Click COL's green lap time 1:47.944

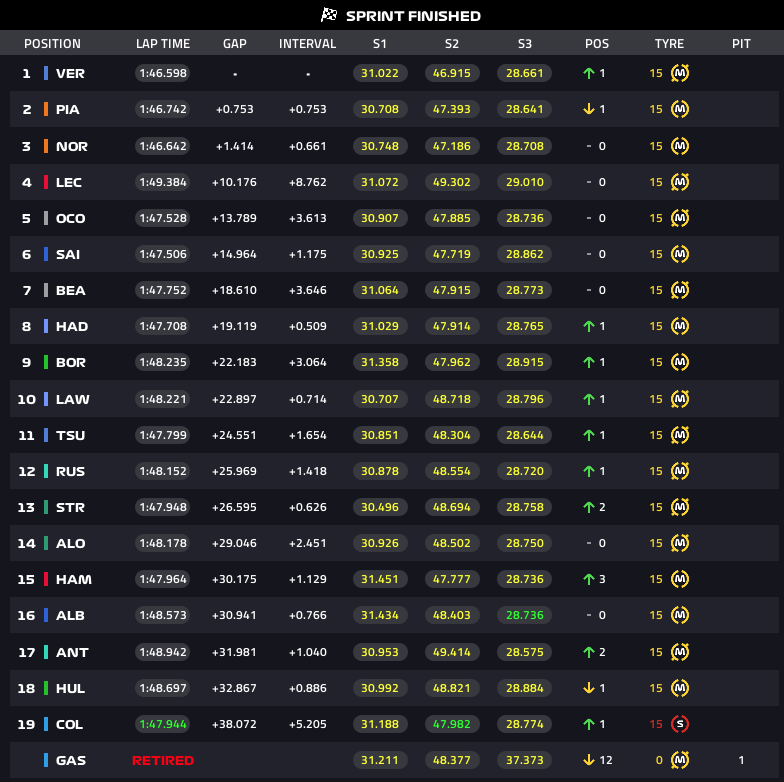pos(162,724)
